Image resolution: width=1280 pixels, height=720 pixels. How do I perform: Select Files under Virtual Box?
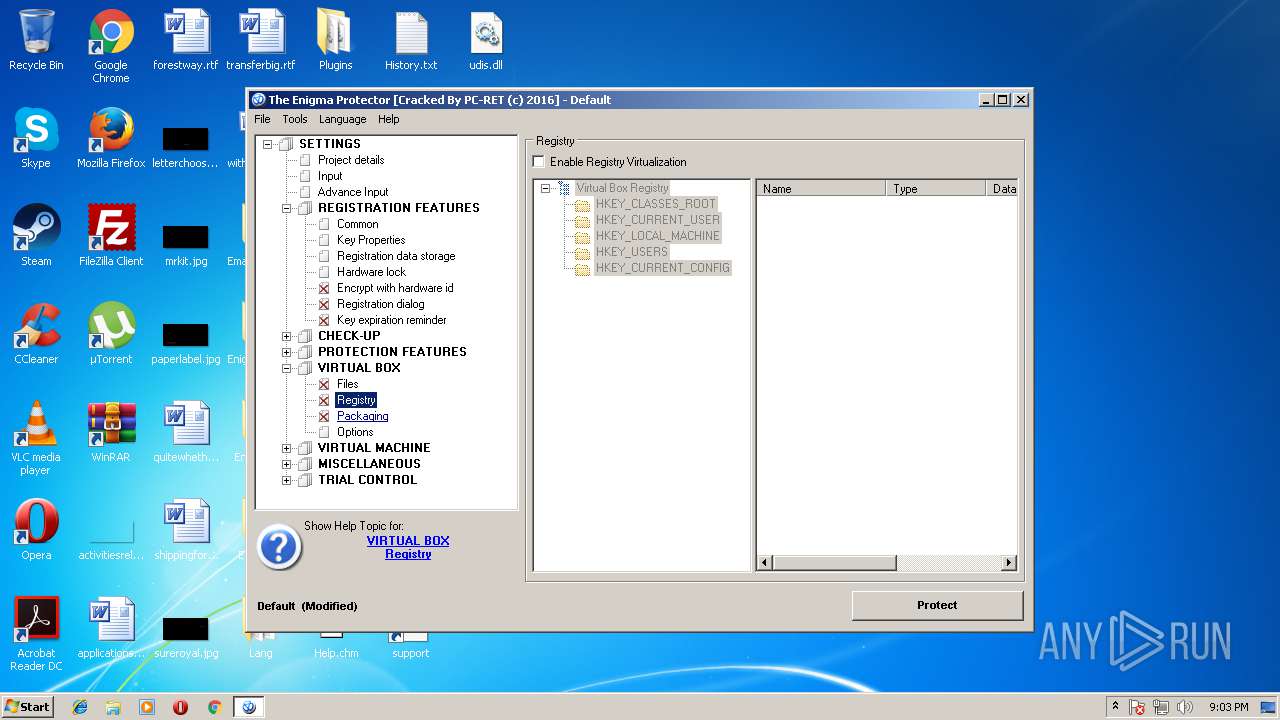[x=348, y=384]
